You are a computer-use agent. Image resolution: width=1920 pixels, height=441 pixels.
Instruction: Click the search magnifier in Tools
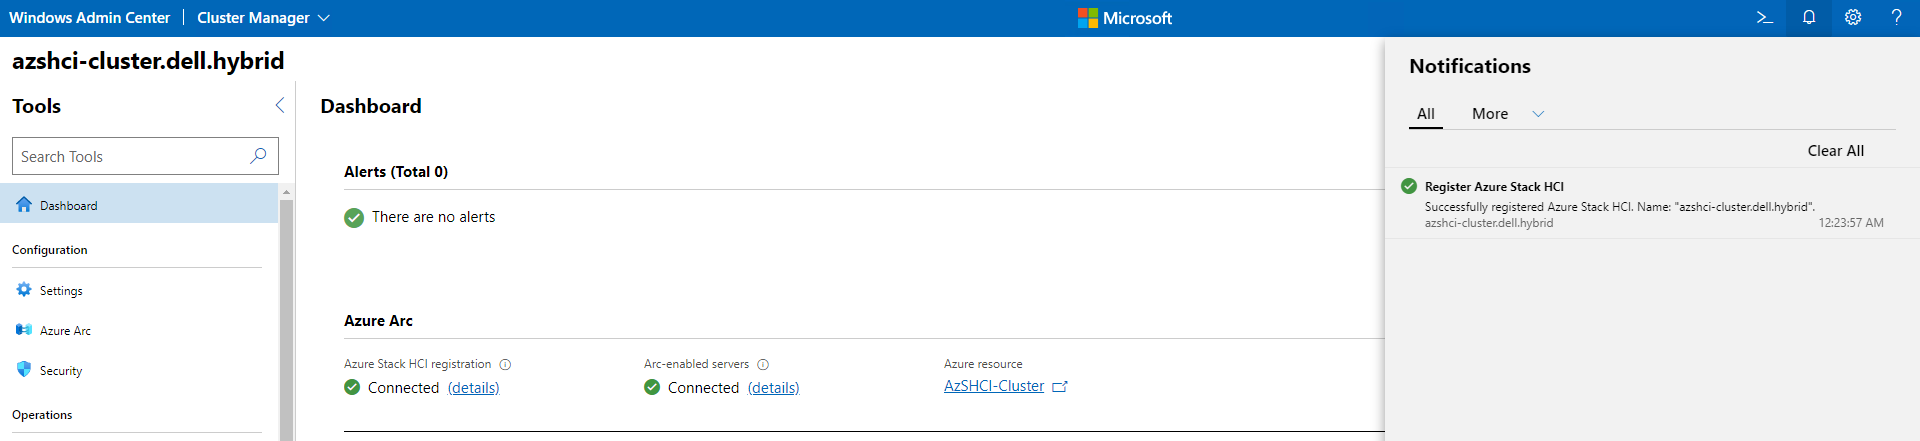[258, 156]
